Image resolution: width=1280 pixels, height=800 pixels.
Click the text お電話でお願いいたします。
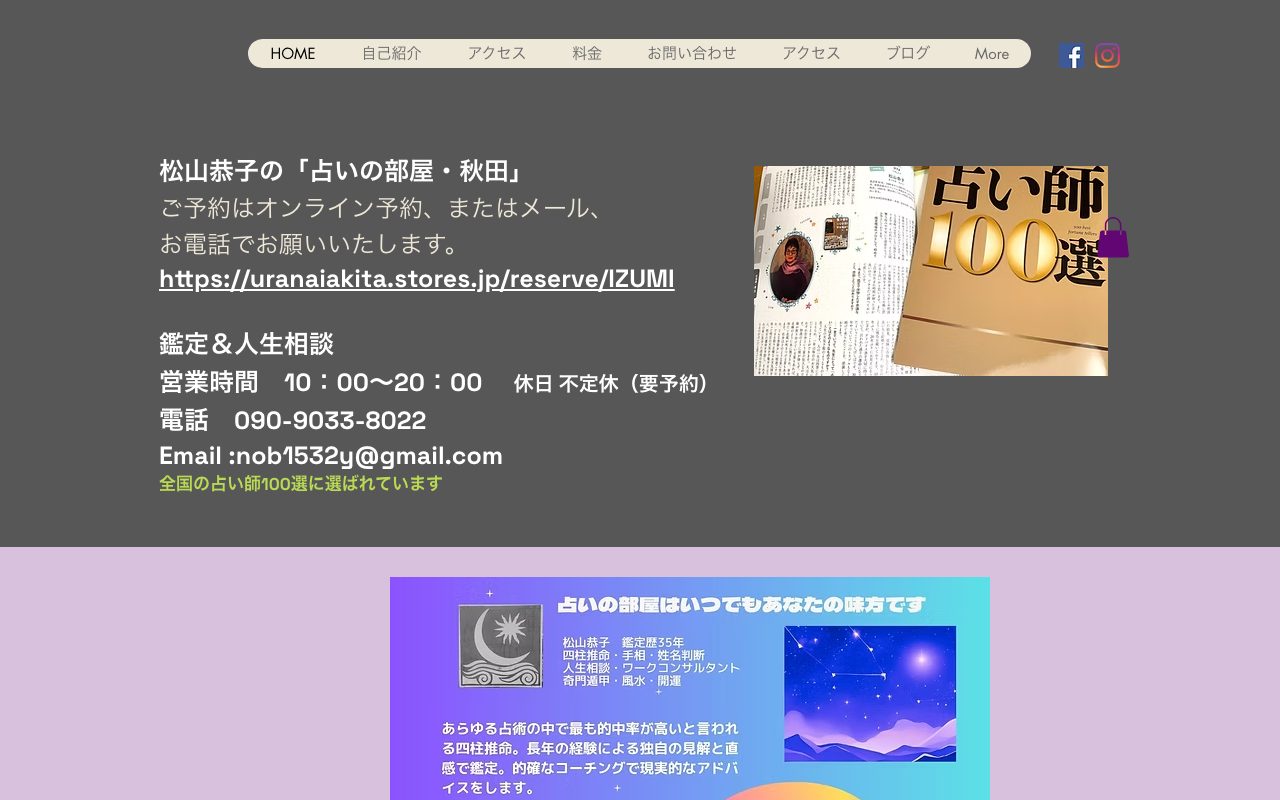point(311,244)
